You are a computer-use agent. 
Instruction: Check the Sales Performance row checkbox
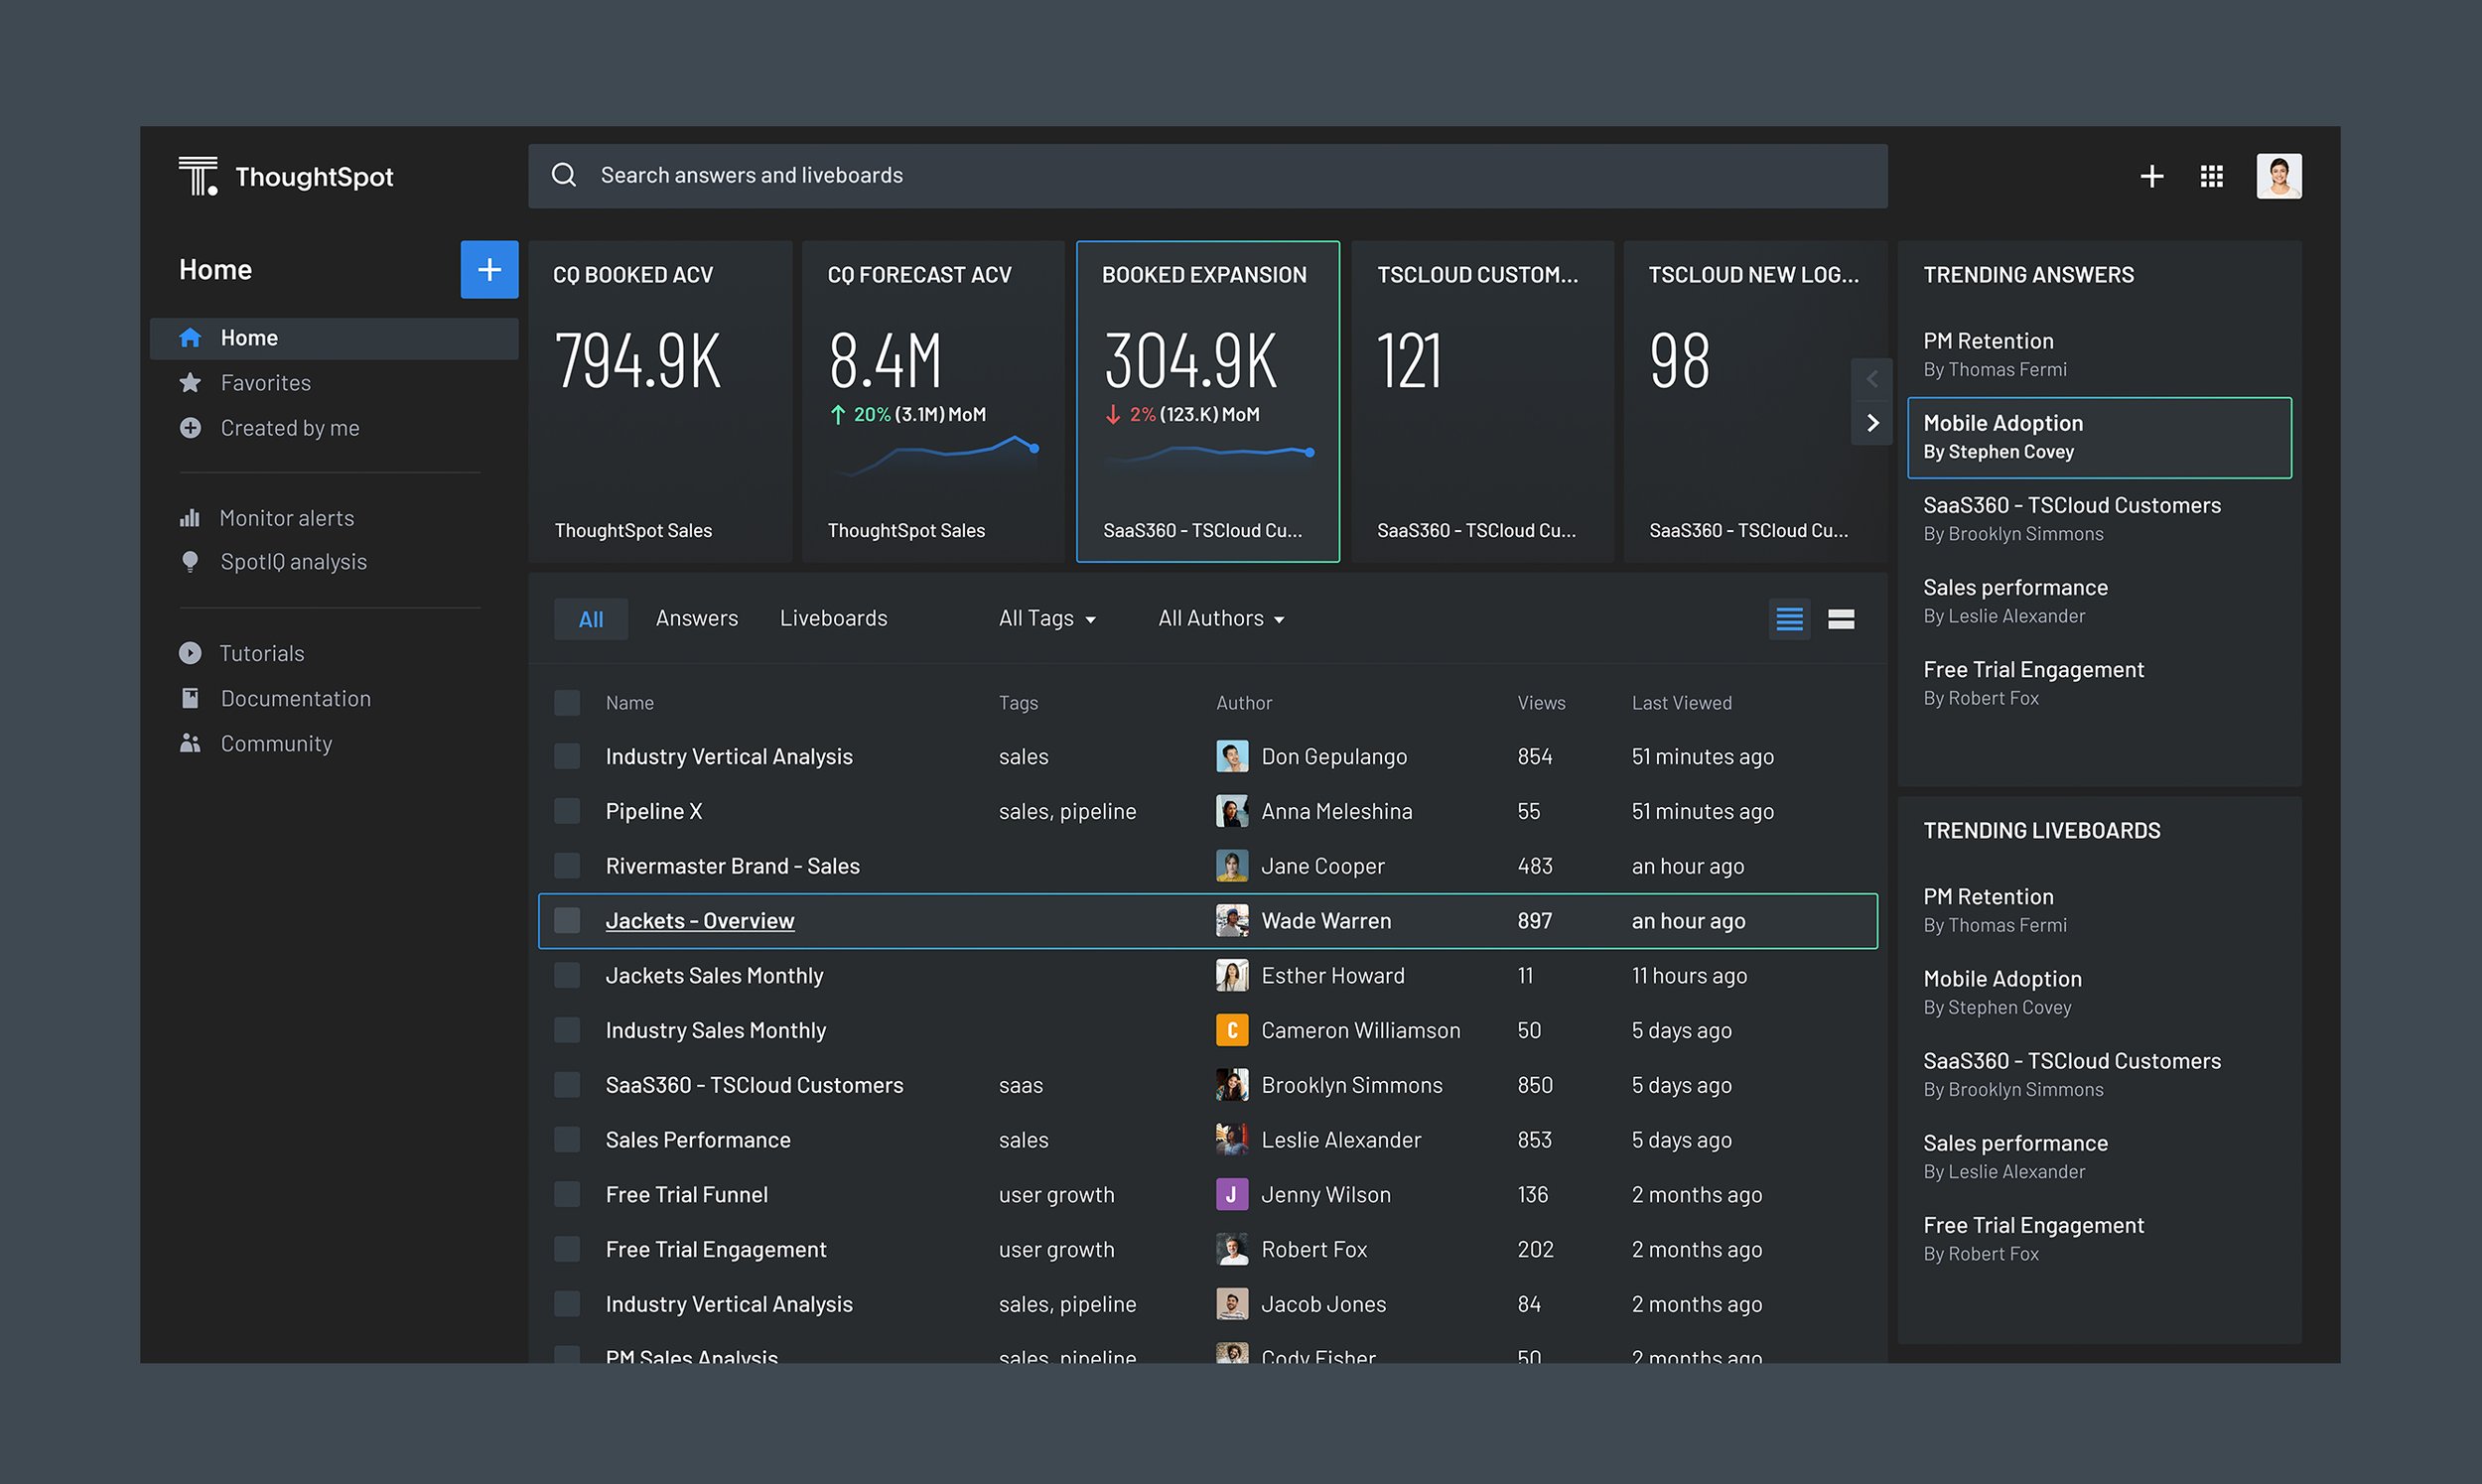click(x=567, y=1140)
